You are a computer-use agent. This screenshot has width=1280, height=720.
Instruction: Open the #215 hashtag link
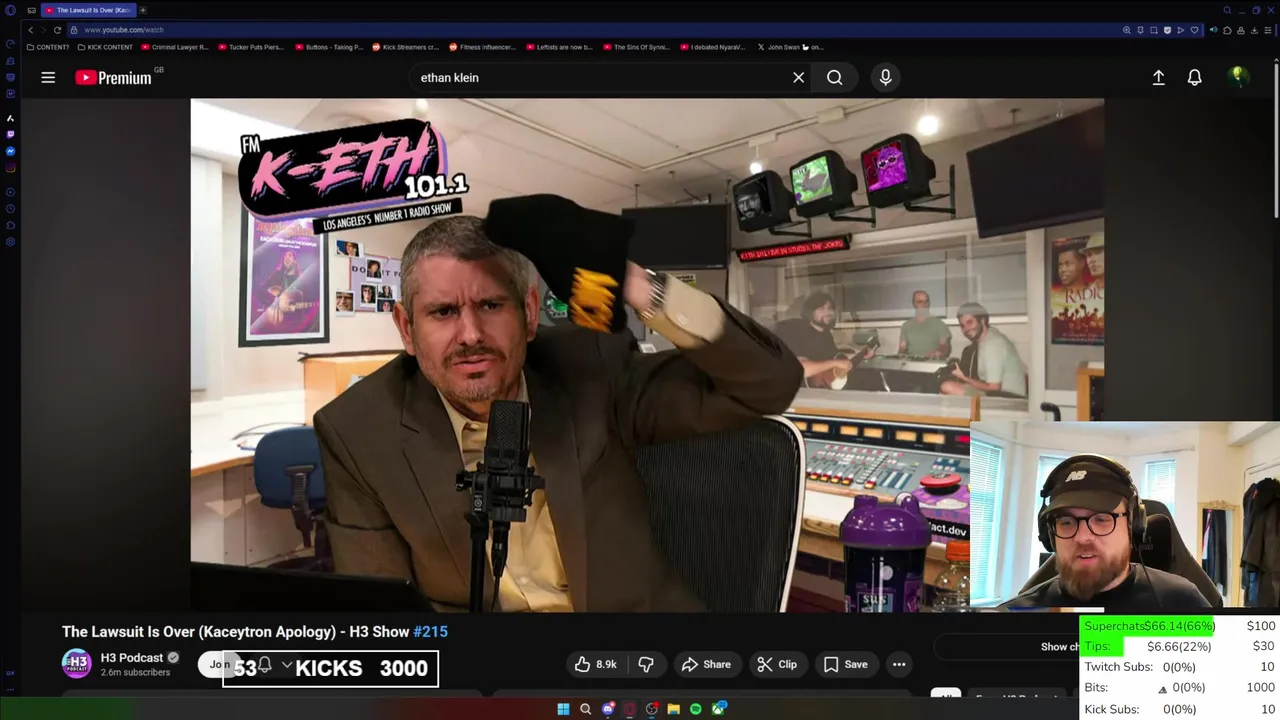(x=431, y=632)
